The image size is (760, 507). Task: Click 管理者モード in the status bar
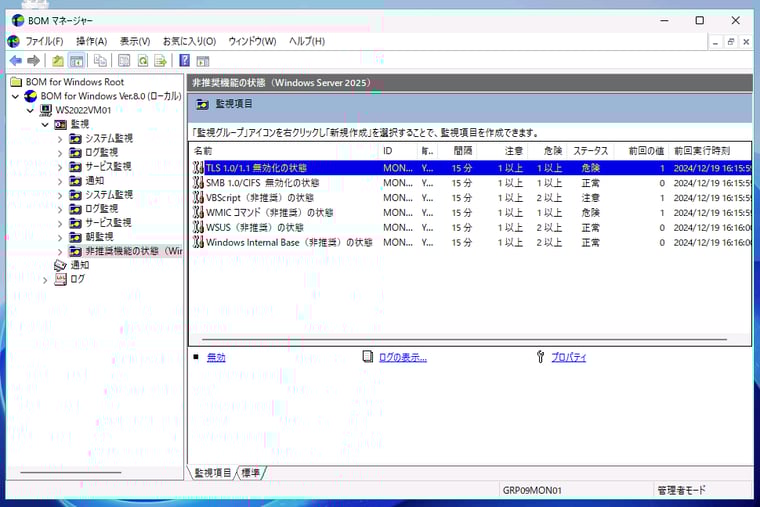pyautogui.click(x=681, y=491)
